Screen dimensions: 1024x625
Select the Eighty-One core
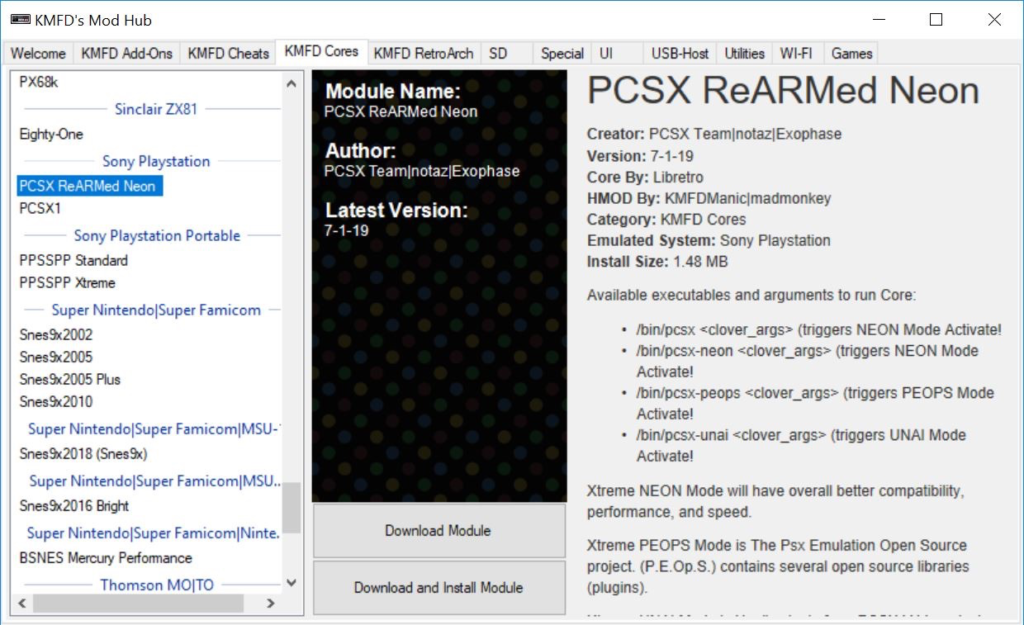[x=51, y=135]
